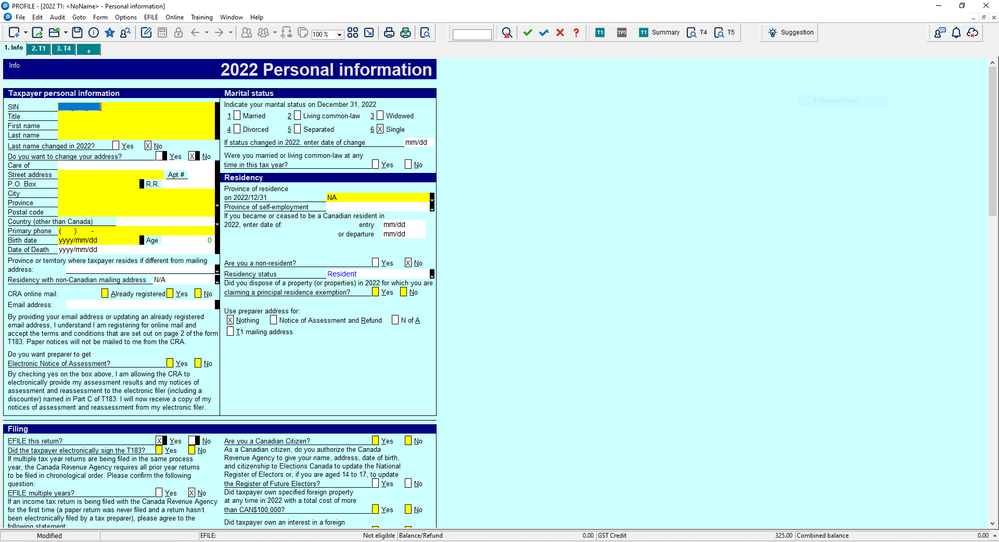Click the grey TP1 form icon
This screenshot has width=999, height=542.
[622, 32]
